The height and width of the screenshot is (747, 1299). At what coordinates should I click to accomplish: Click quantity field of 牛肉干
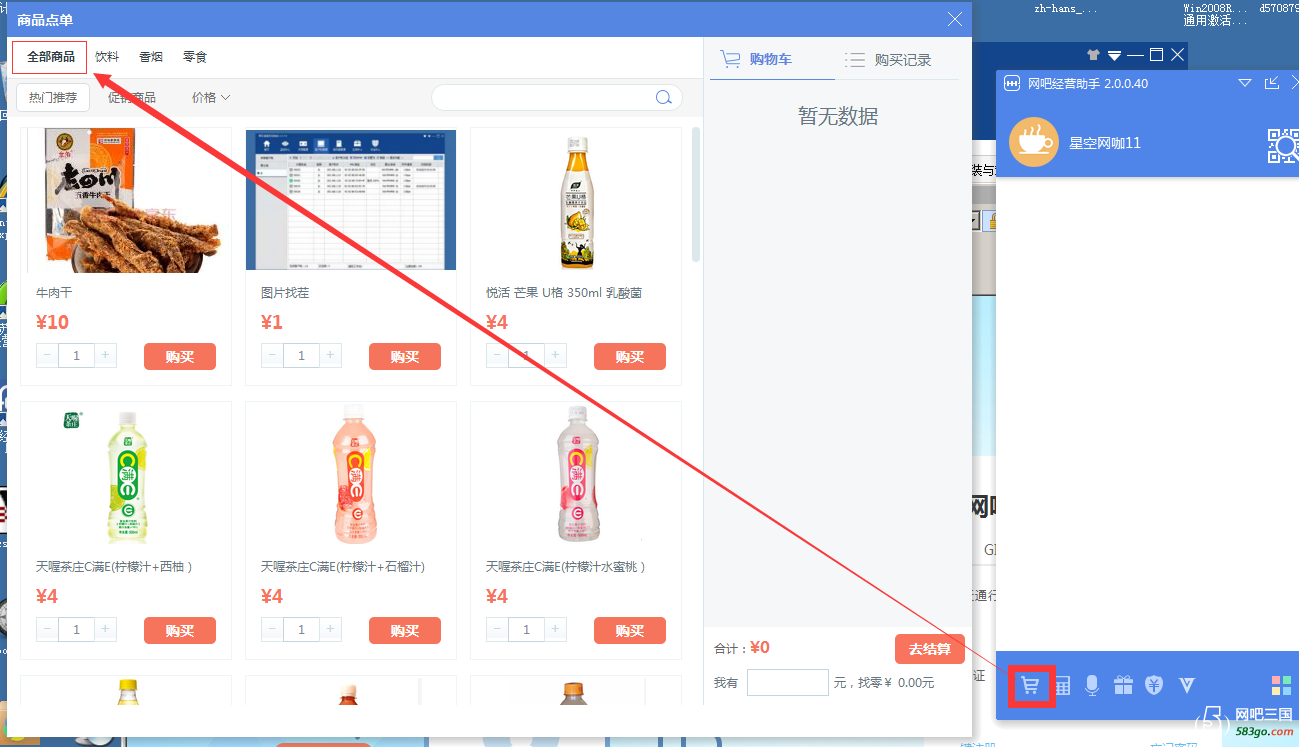(77, 355)
